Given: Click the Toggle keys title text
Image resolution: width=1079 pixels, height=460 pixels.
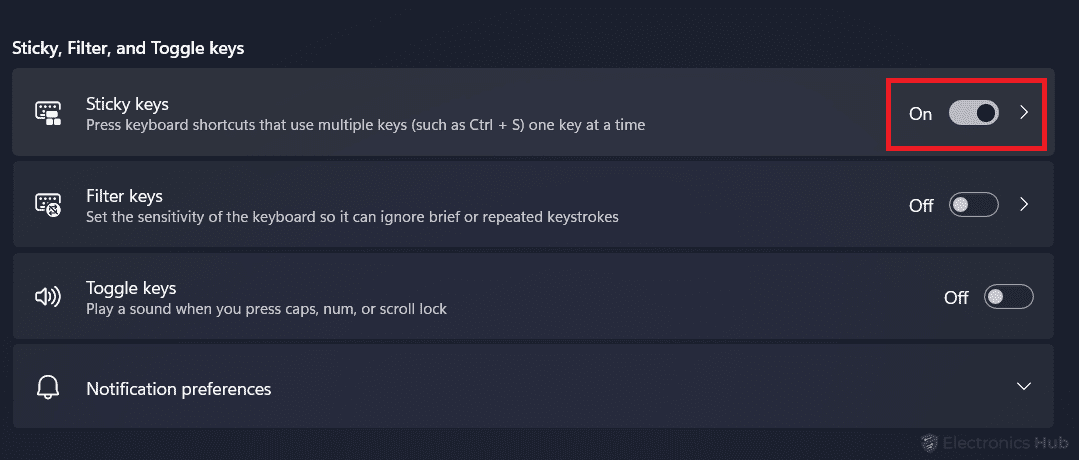Looking at the screenshot, I should pos(131,288).
